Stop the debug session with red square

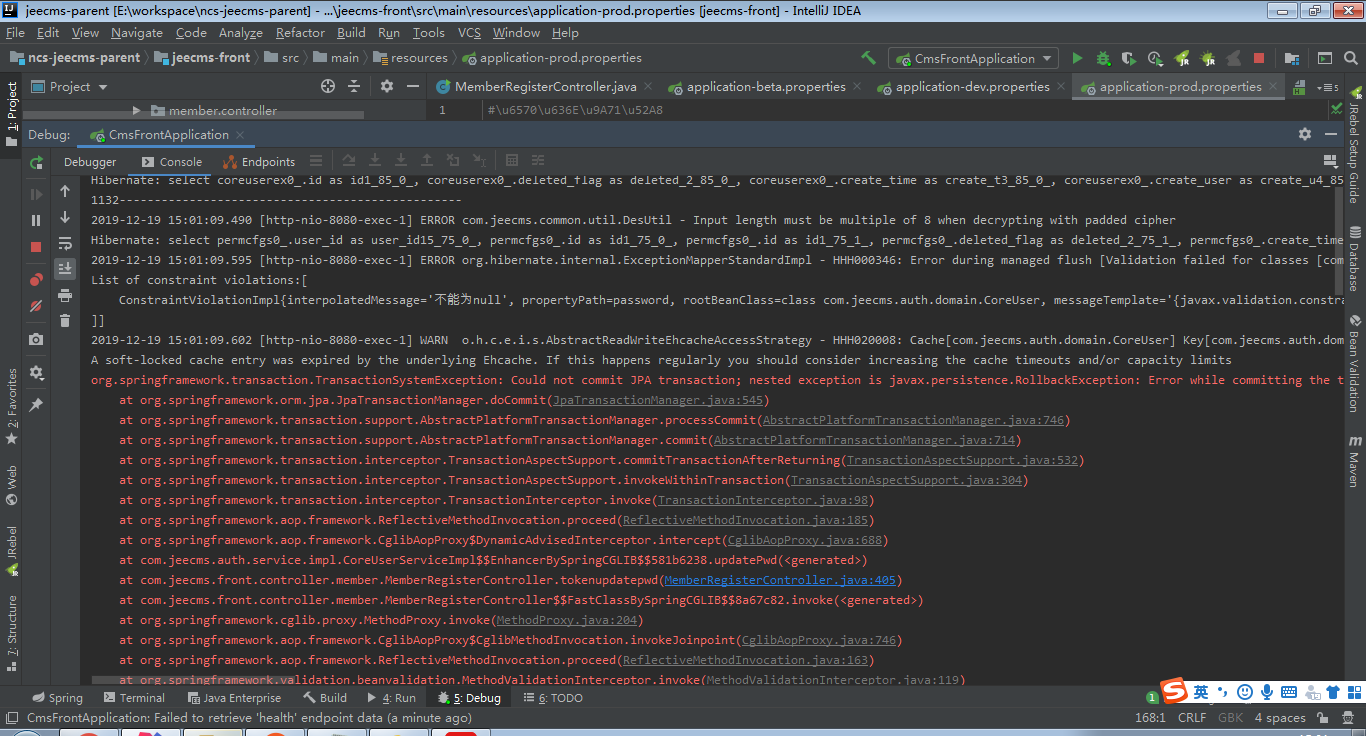pyautogui.click(x=37, y=247)
